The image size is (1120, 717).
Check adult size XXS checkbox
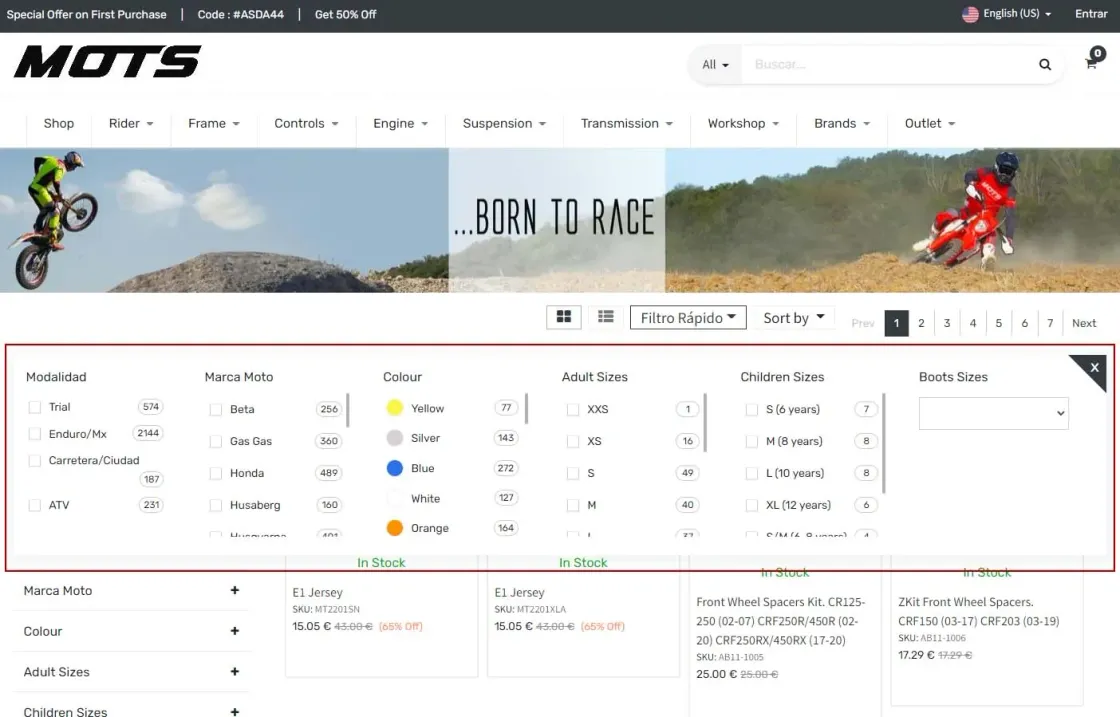573,409
